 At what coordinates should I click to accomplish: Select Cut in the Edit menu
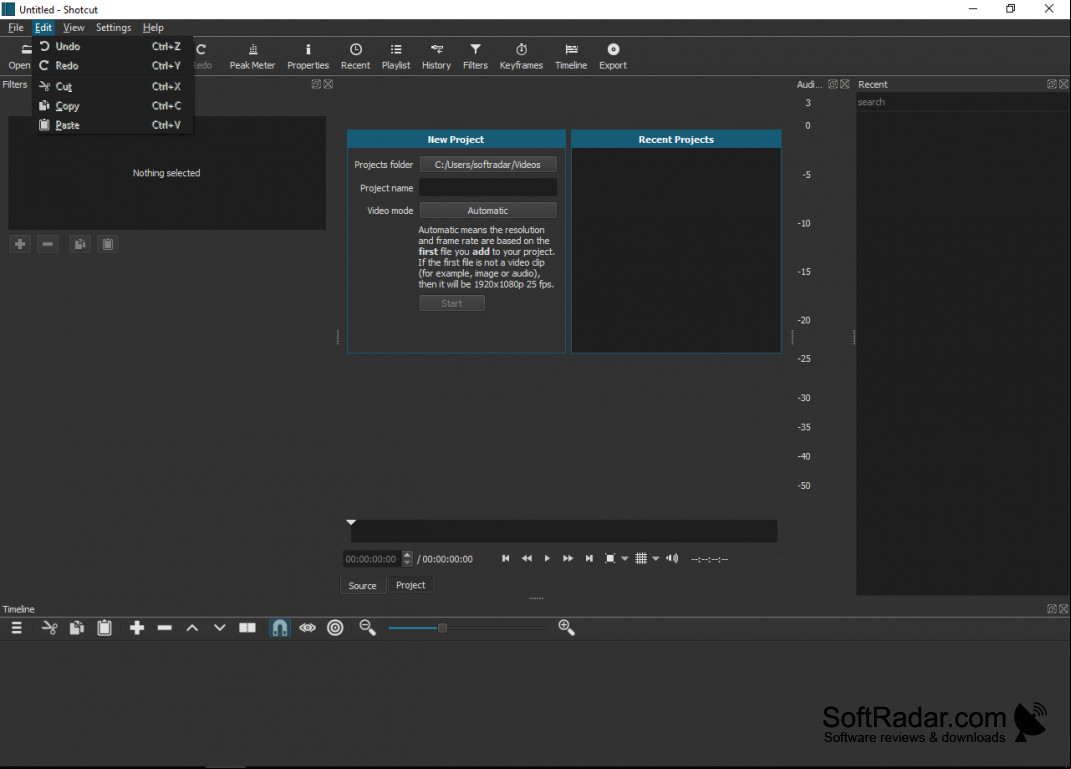(113, 87)
